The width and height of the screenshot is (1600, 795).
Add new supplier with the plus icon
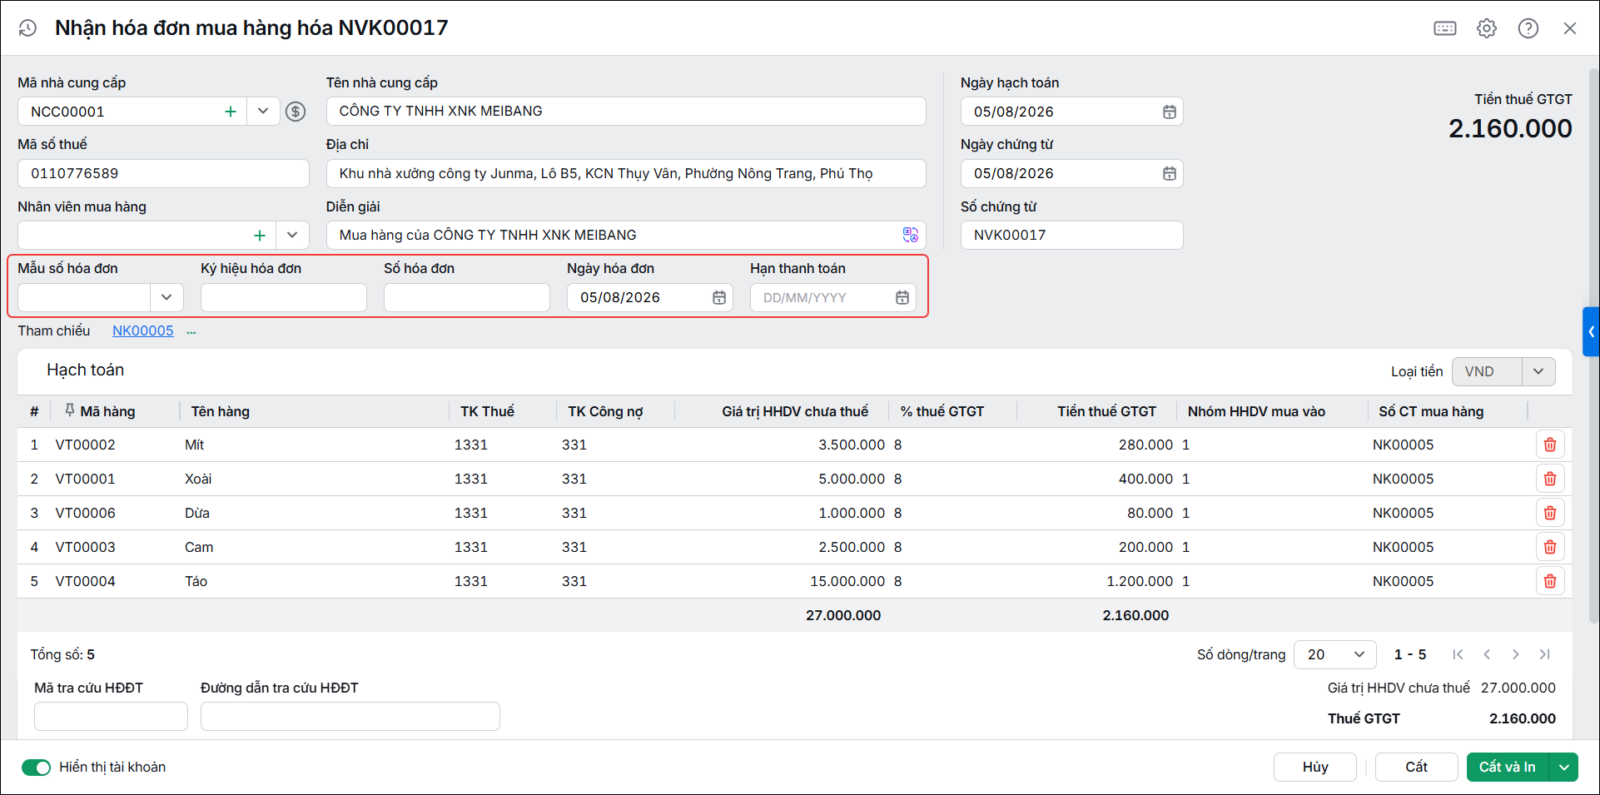[231, 111]
